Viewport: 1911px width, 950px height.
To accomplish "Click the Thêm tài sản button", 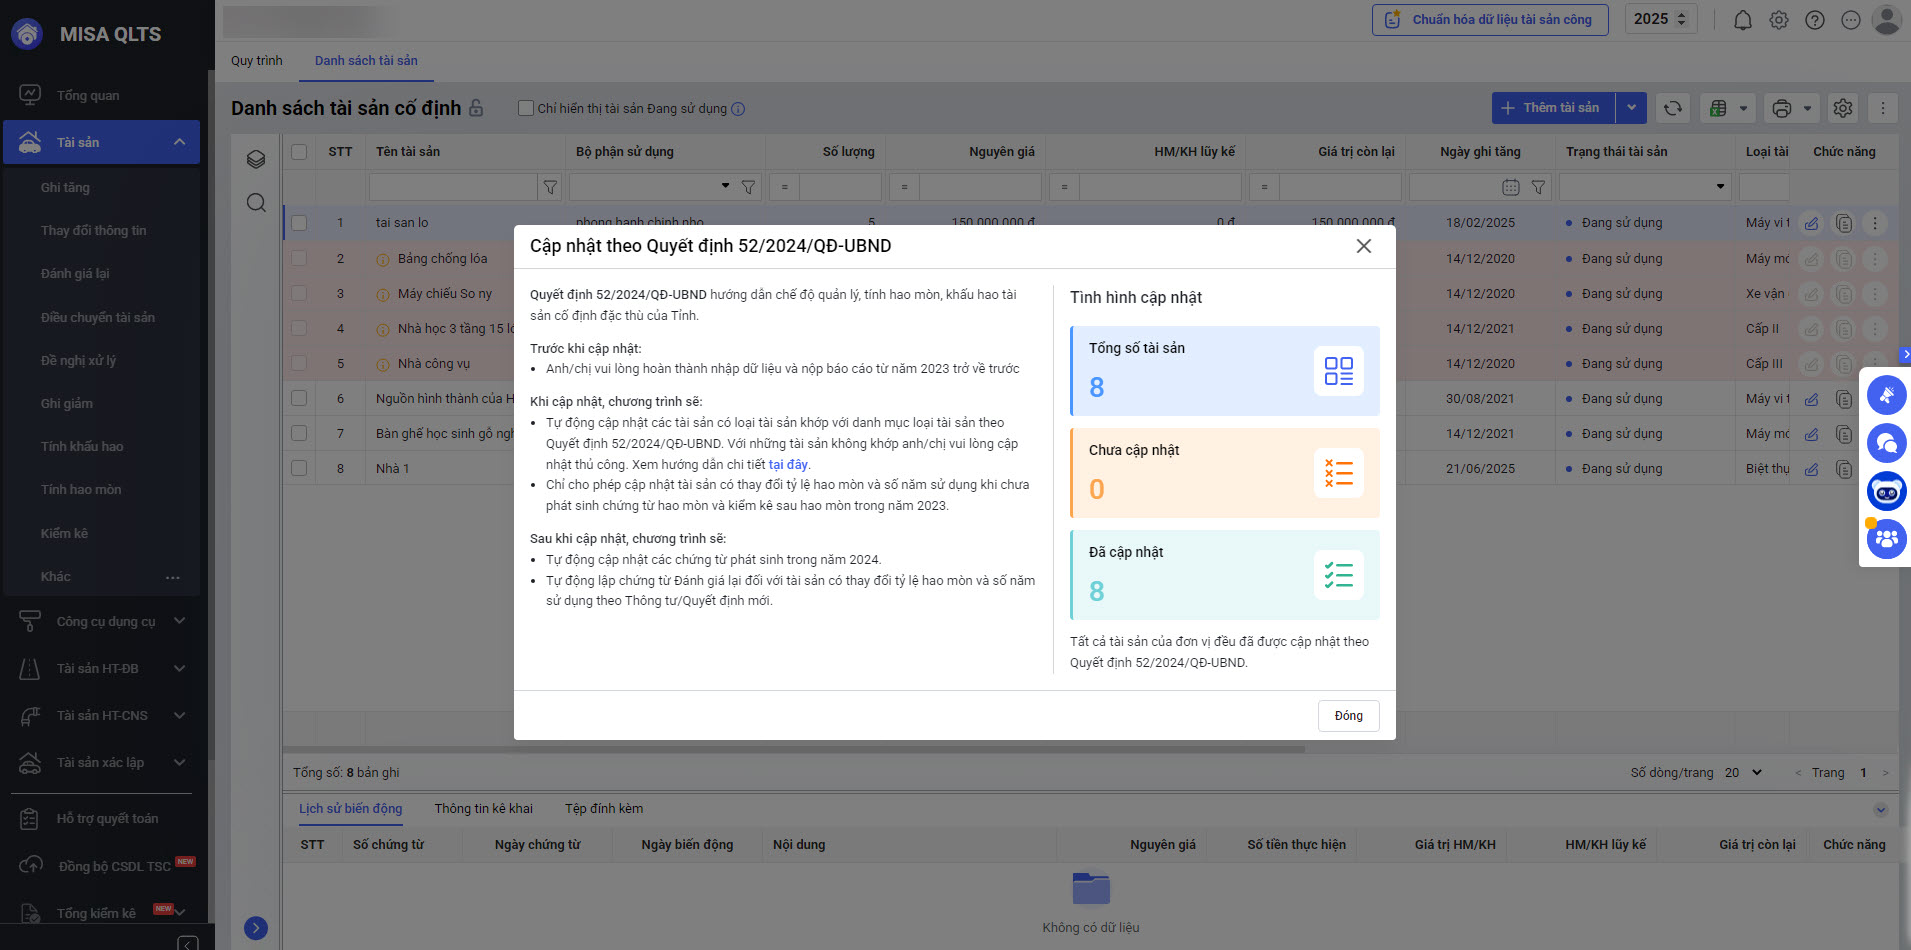I will pyautogui.click(x=1553, y=108).
